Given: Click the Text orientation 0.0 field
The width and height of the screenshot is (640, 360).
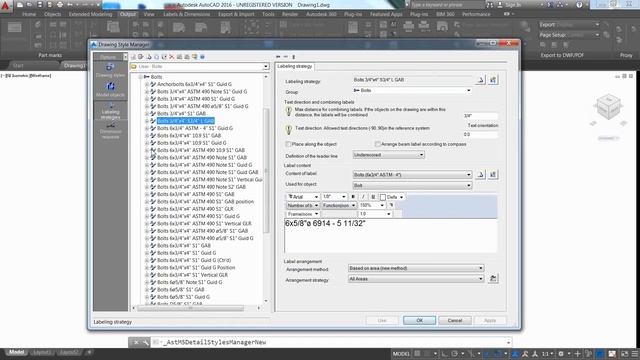Looking at the screenshot, I should 480,134.
